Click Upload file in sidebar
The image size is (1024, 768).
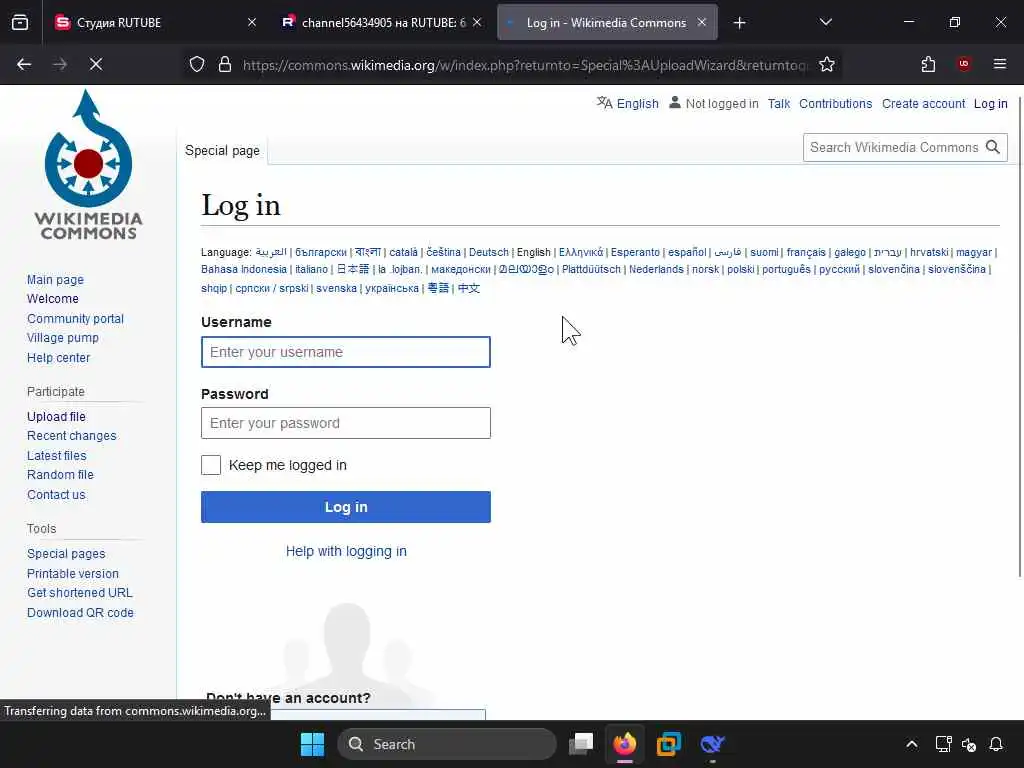click(56, 417)
